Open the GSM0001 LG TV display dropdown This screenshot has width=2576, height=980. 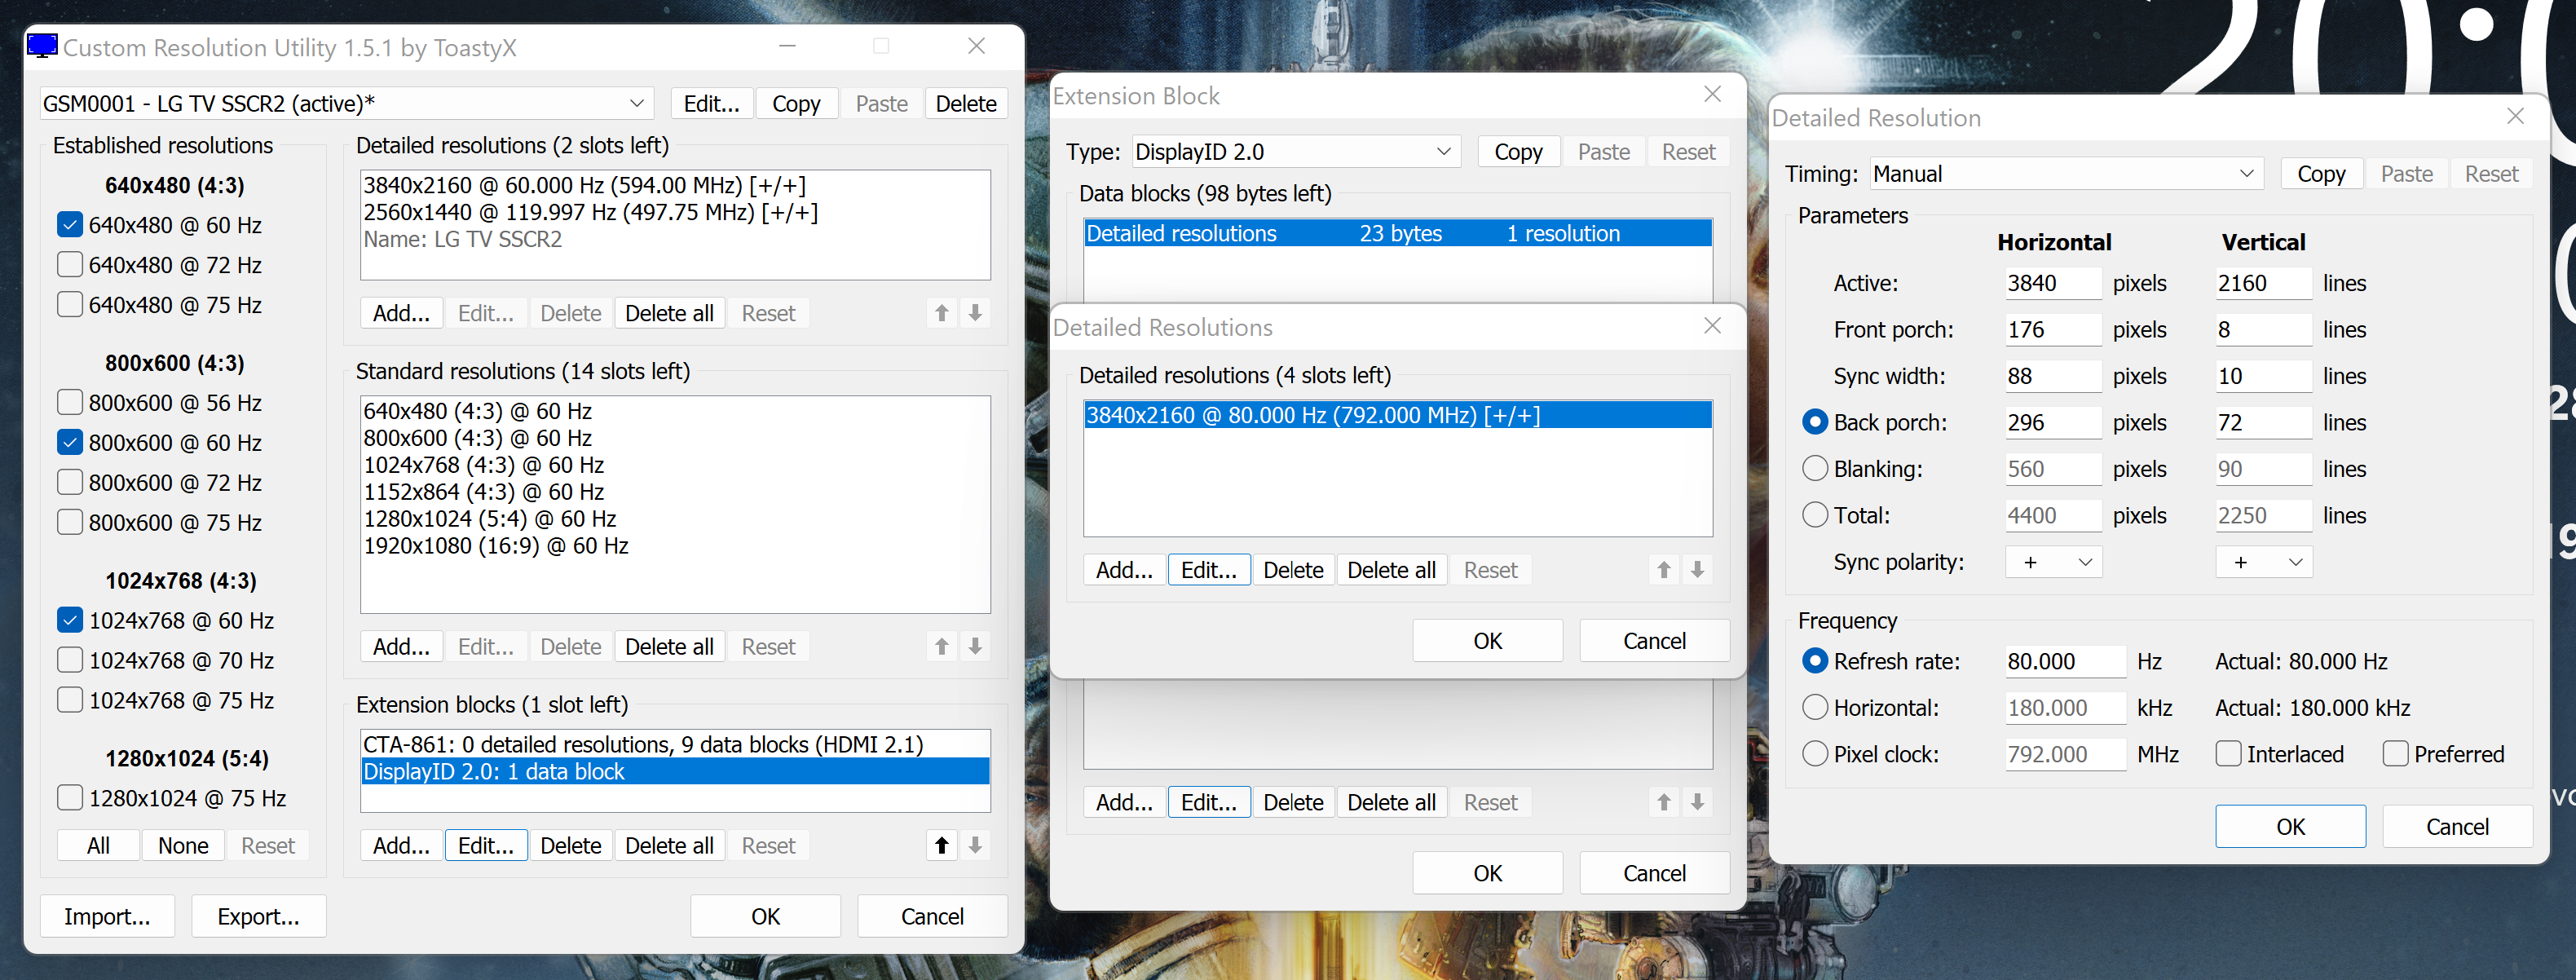coord(346,103)
